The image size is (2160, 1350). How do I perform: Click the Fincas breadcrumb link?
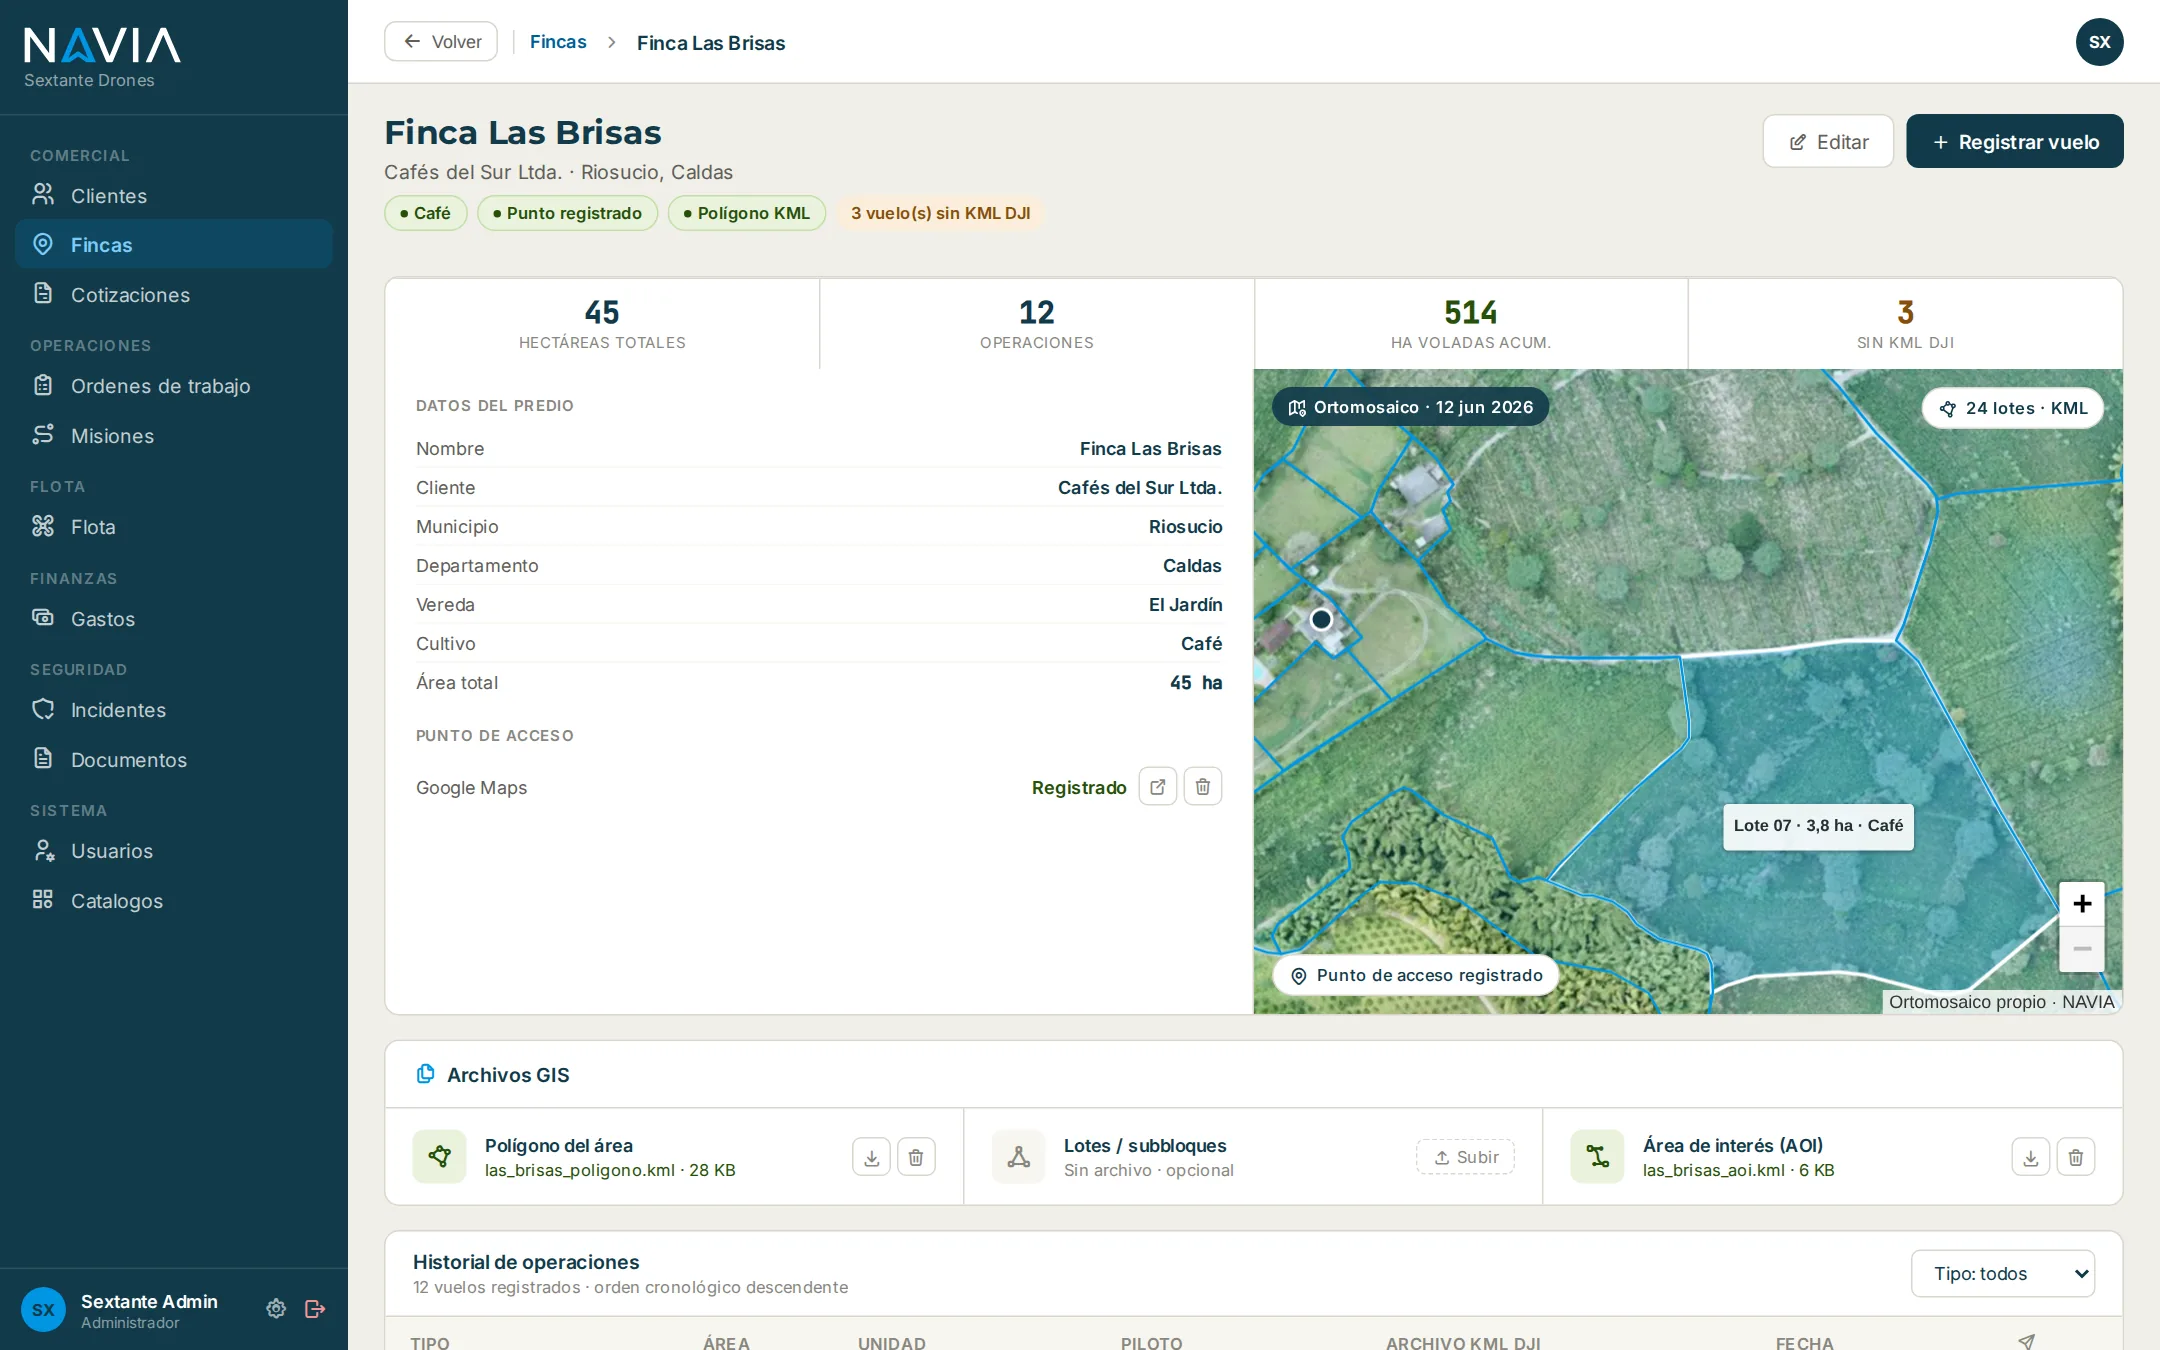pos(558,42)
